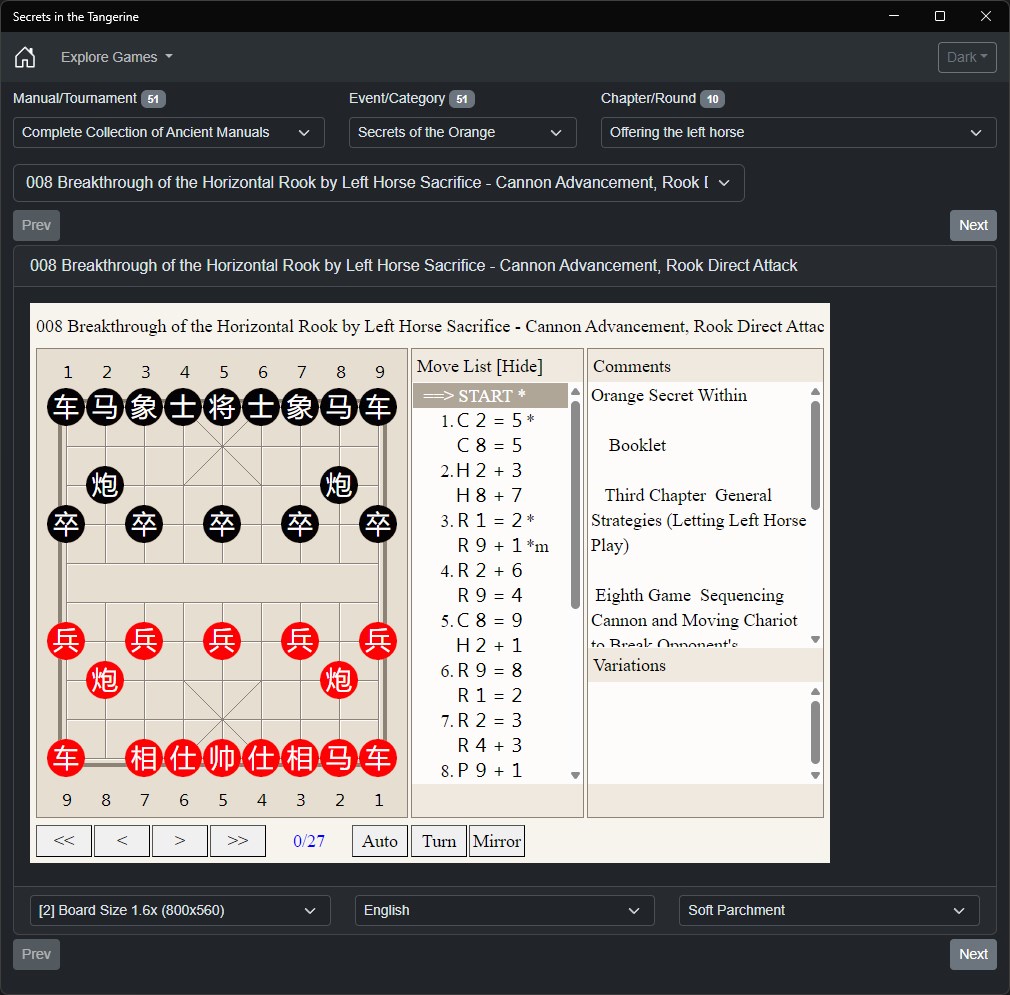Click red cannon 炮 on file 8
The image size is (1010, 995).
pos(106,680)
